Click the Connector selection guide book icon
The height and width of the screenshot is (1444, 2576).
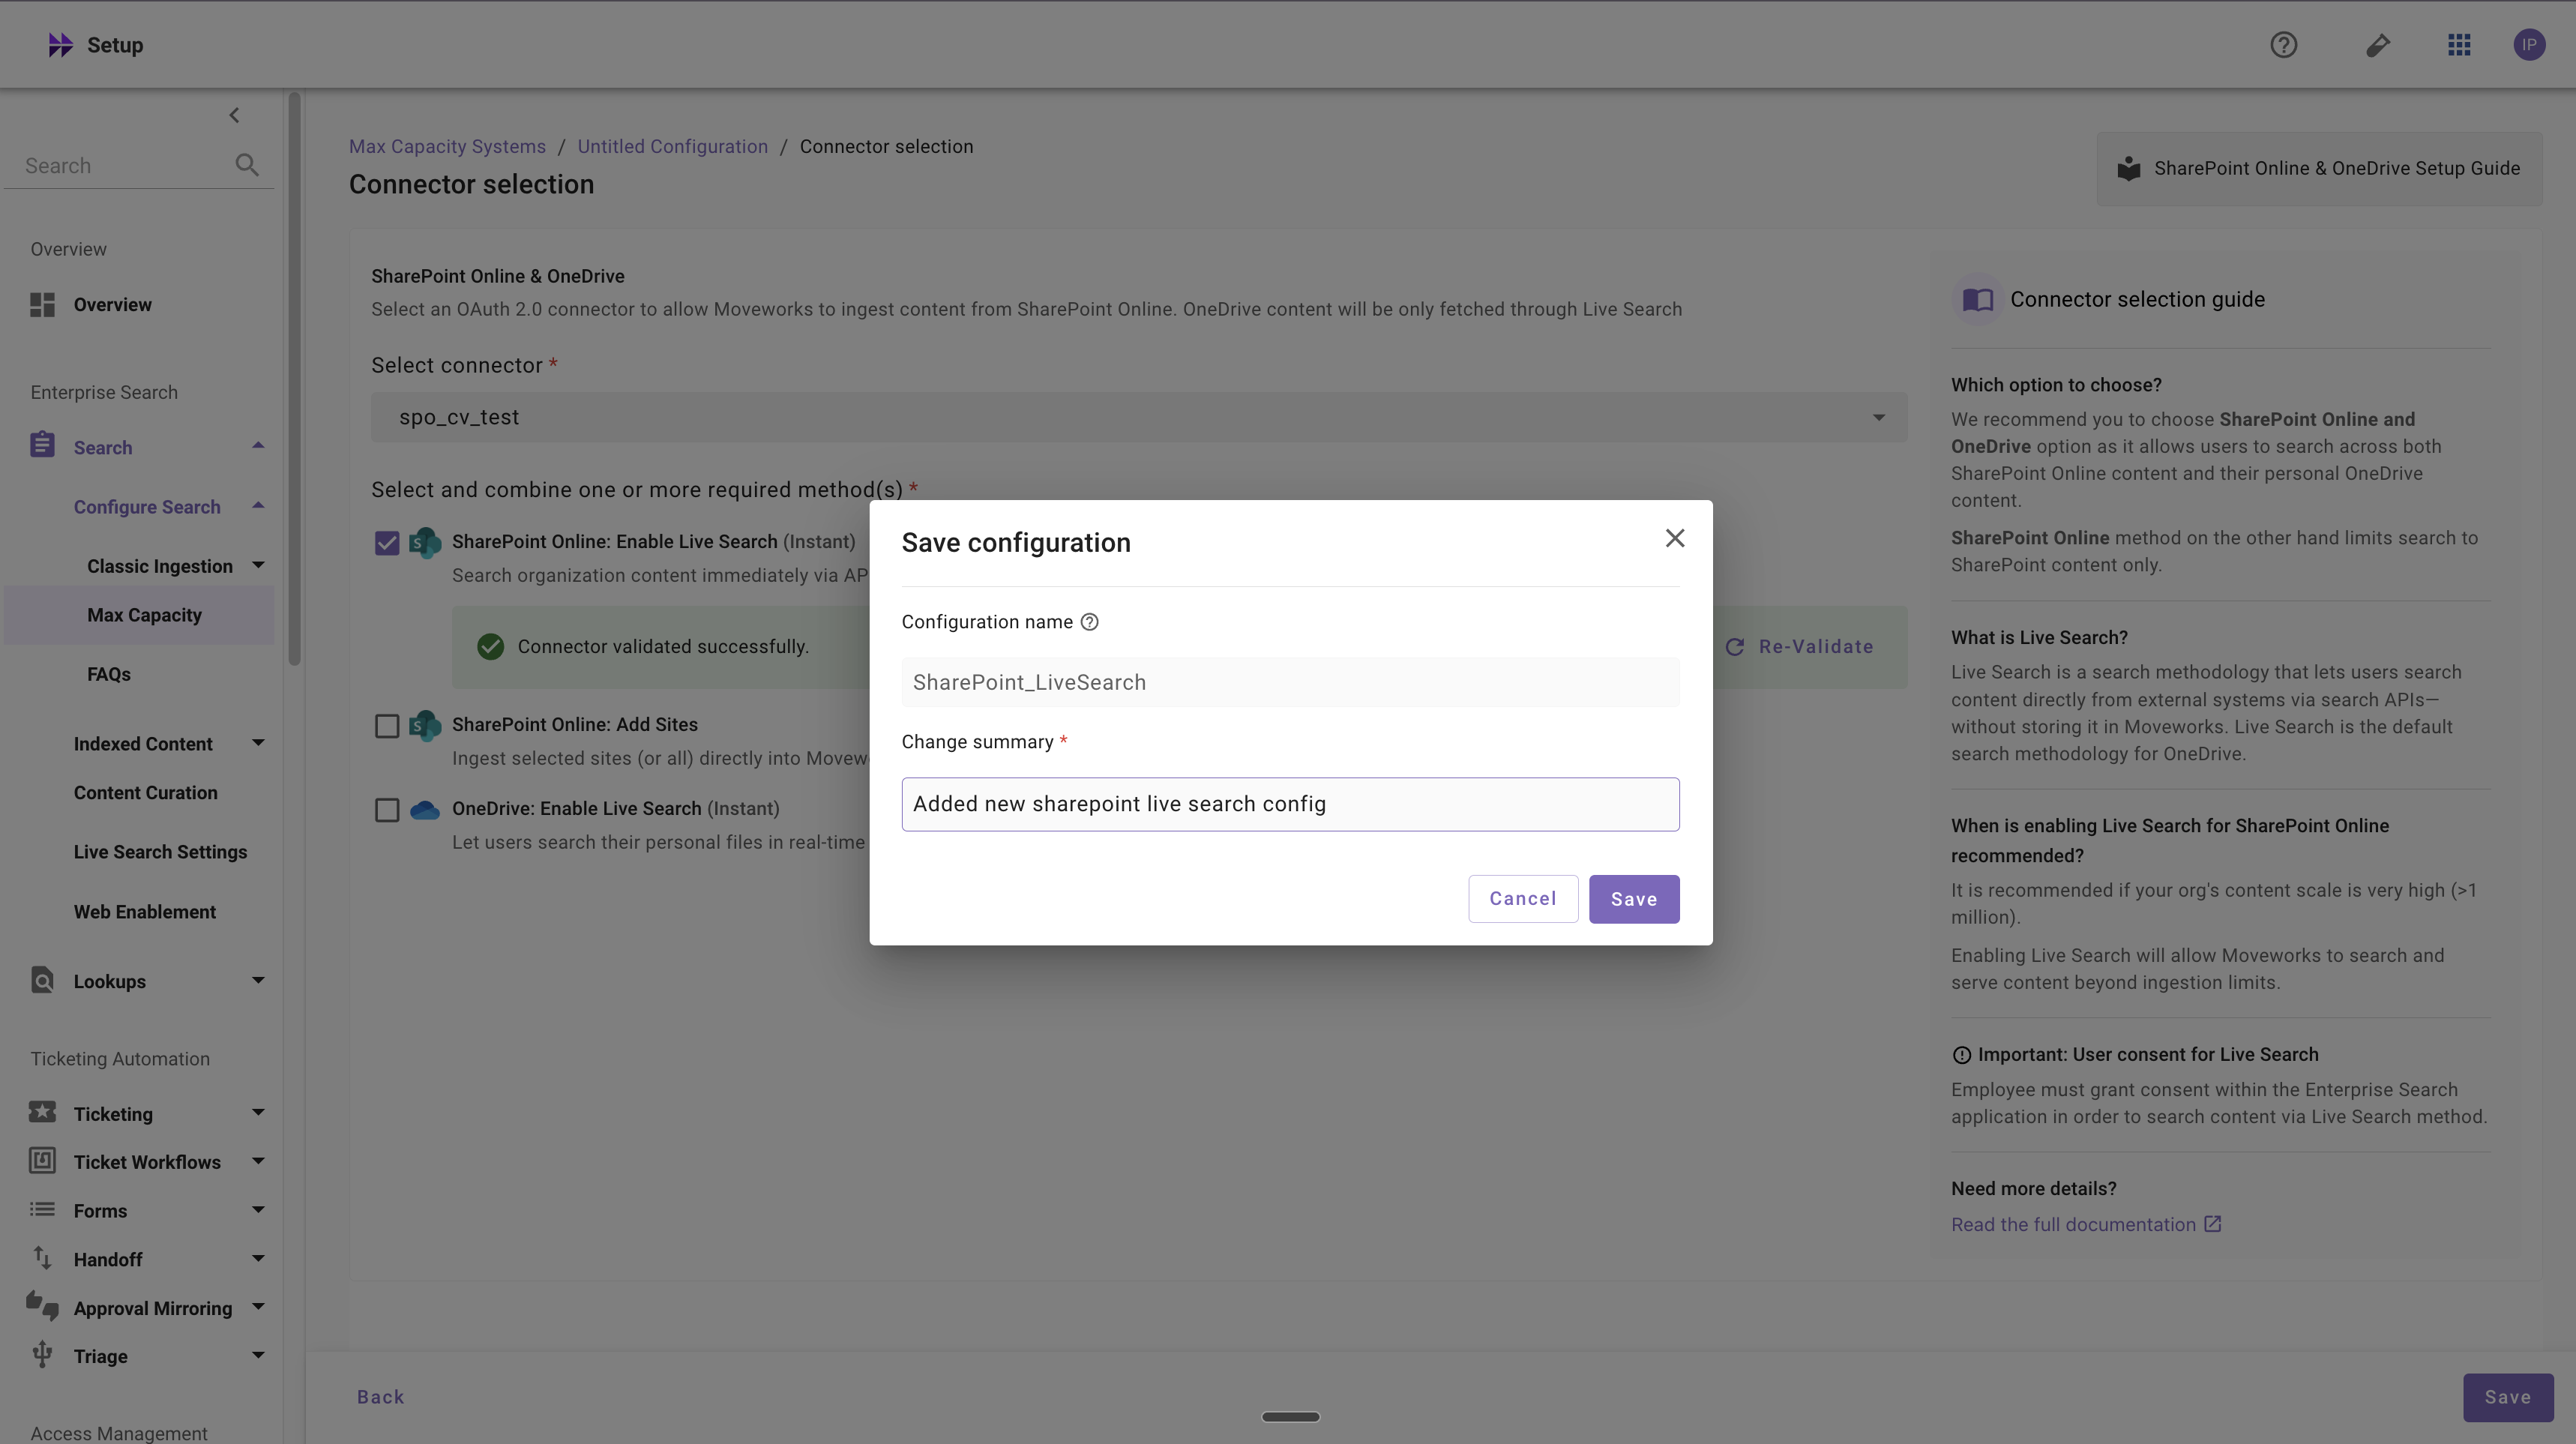click(1977, 299)
